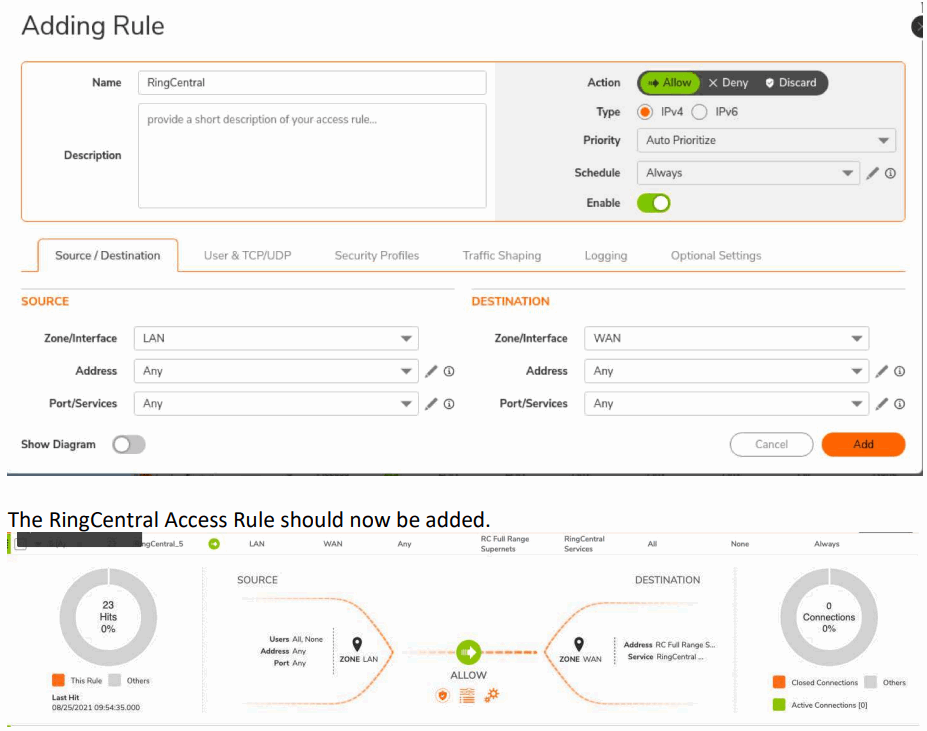Click the green Active Connections legend swatch

tap(779, 704)
